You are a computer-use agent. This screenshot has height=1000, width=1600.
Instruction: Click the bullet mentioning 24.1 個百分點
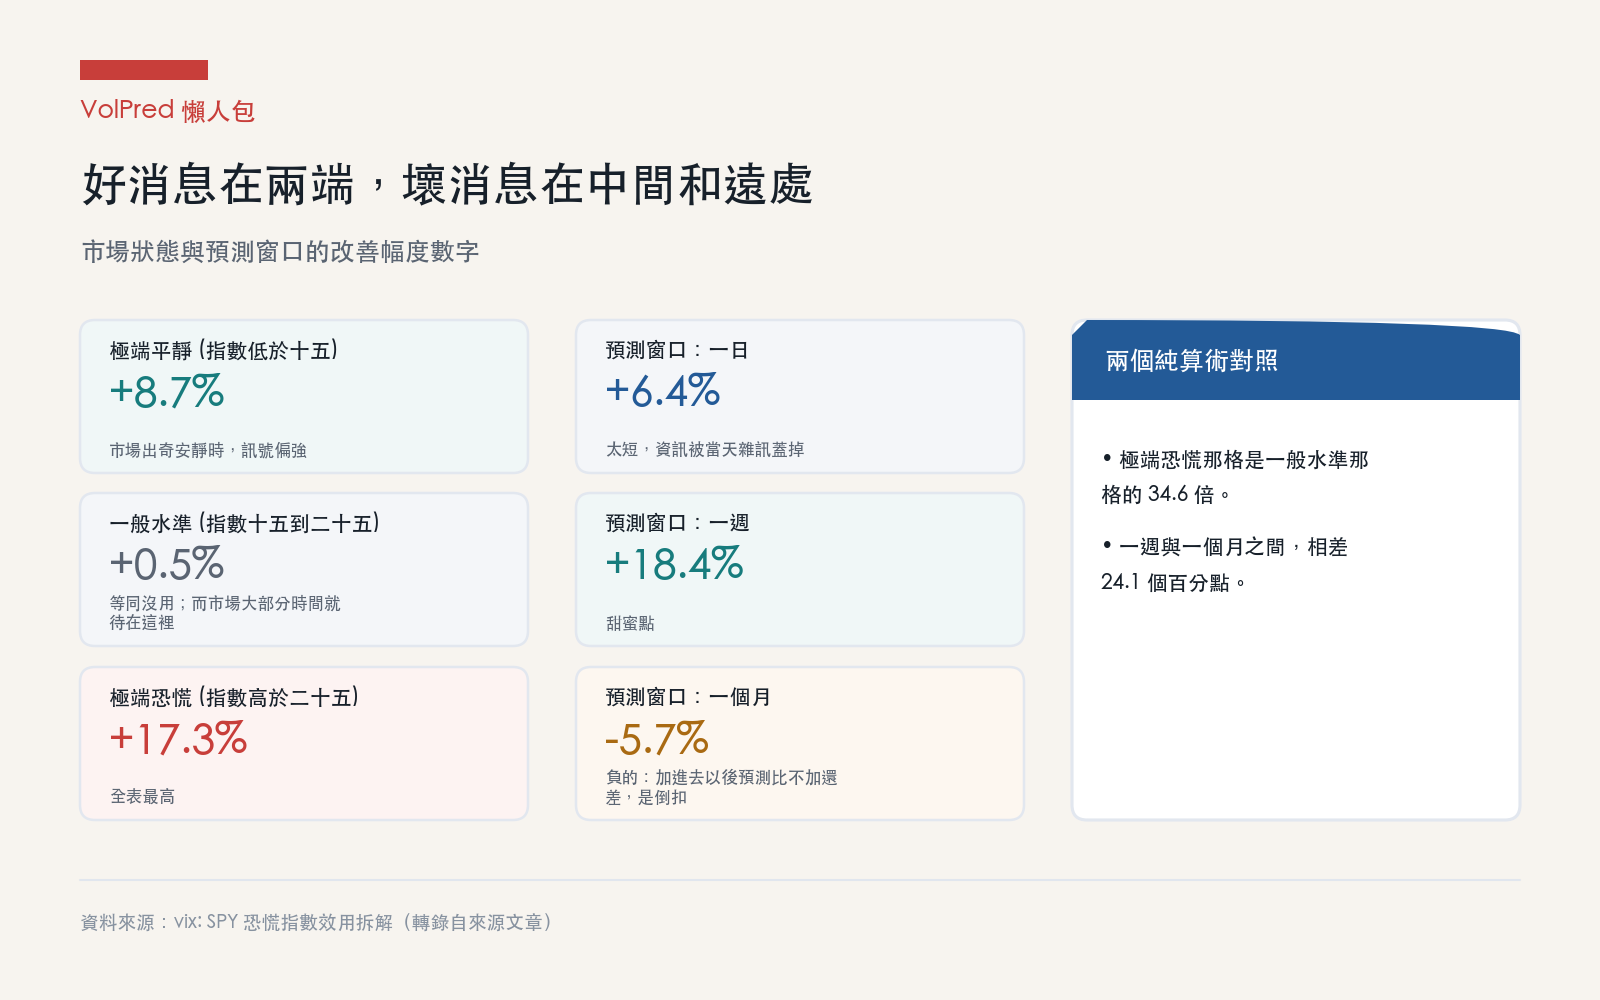[1225, 564]
